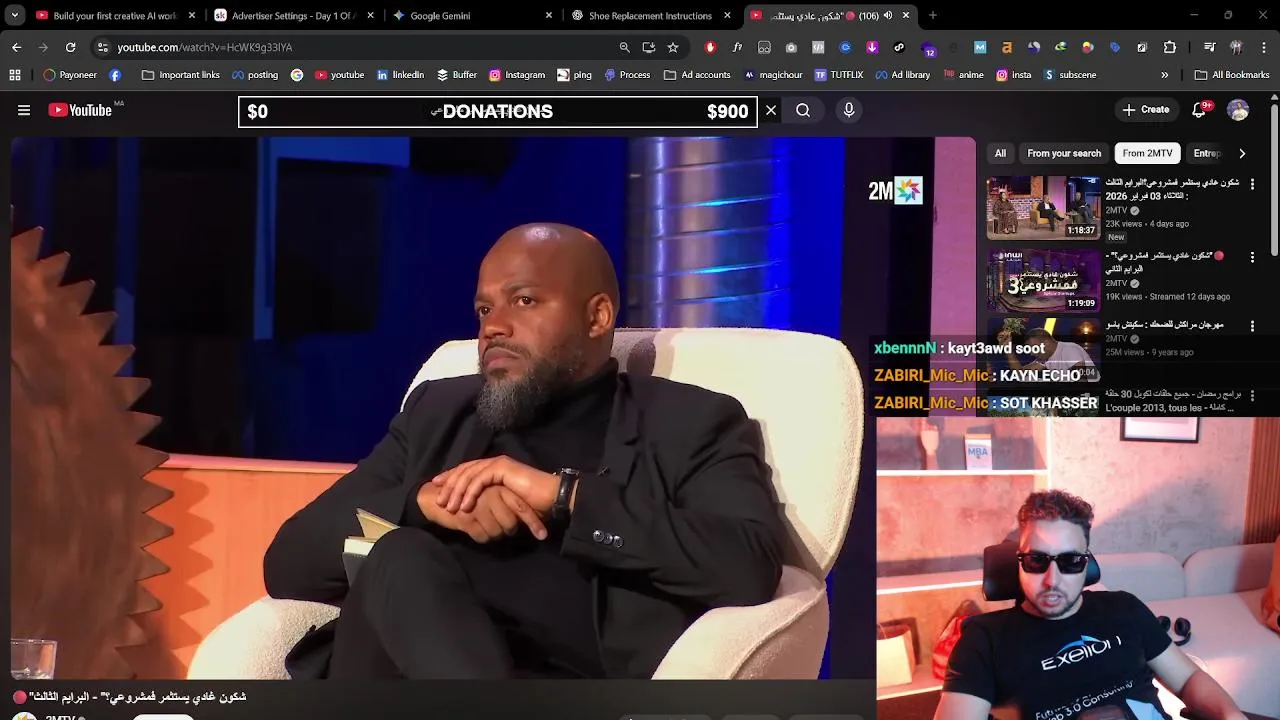Open Chrome extensions puzzle menu

[x=1170, y=47]
